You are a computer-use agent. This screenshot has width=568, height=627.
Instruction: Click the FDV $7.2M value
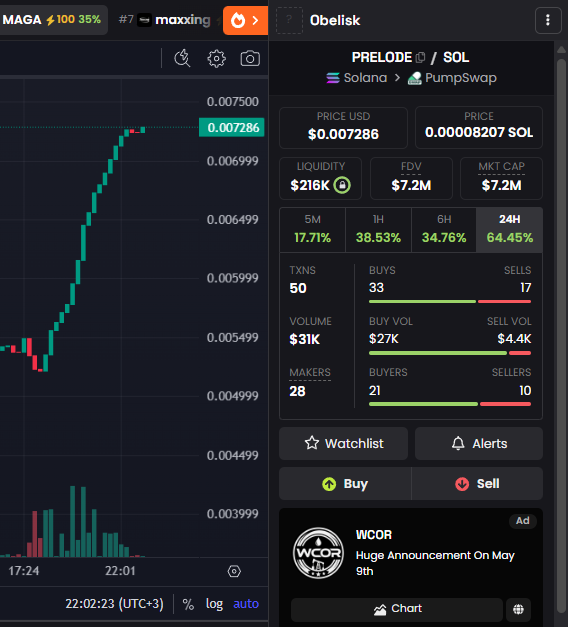[411, 185]
